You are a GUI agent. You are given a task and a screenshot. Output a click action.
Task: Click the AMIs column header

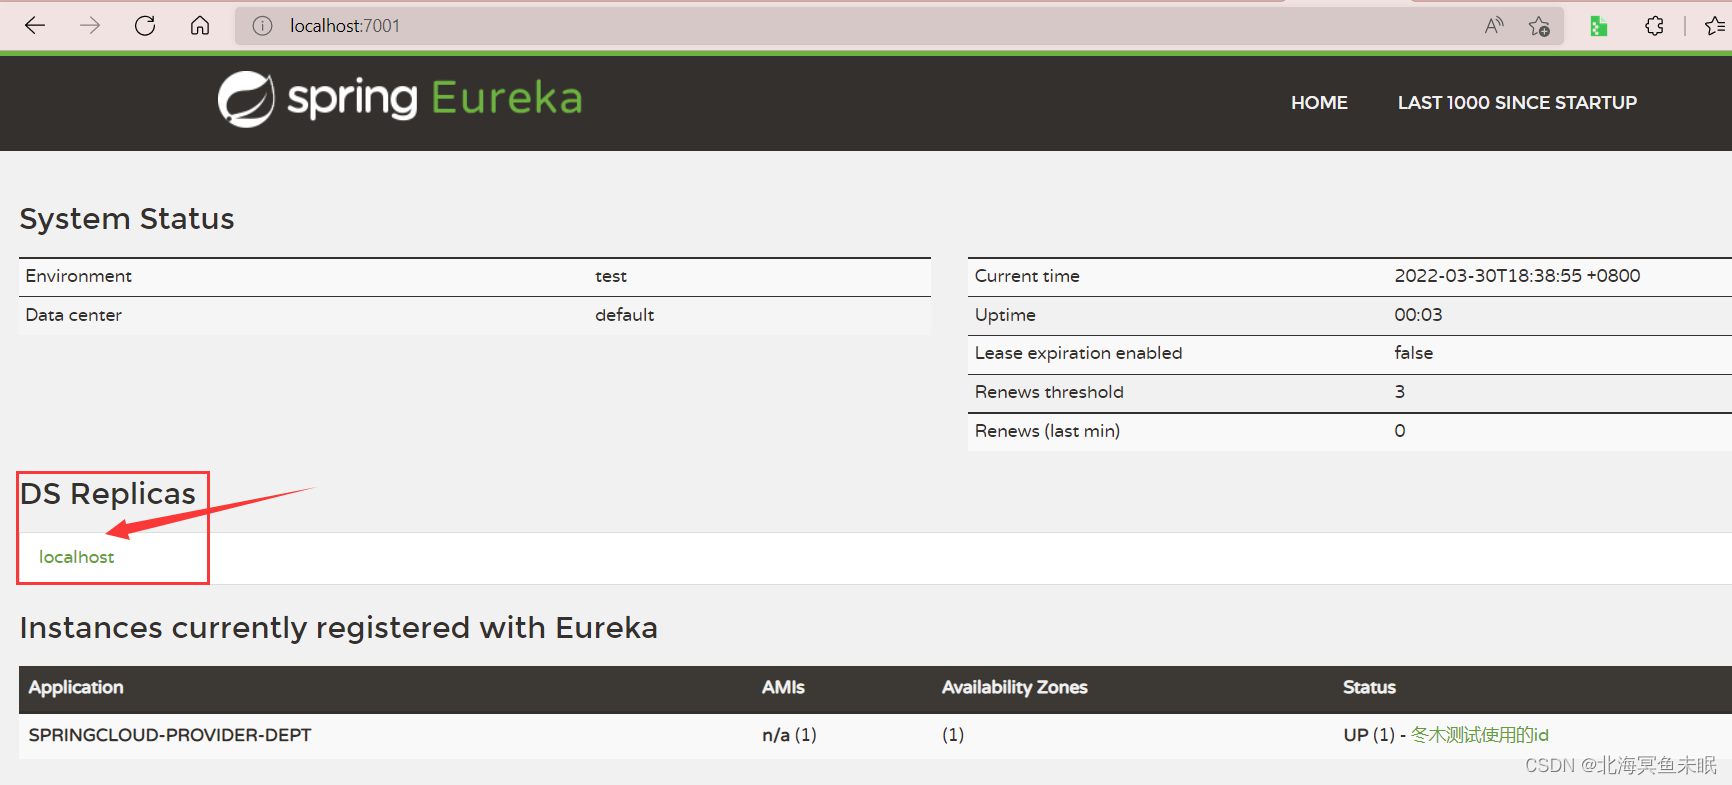click(x=783, y=687)
